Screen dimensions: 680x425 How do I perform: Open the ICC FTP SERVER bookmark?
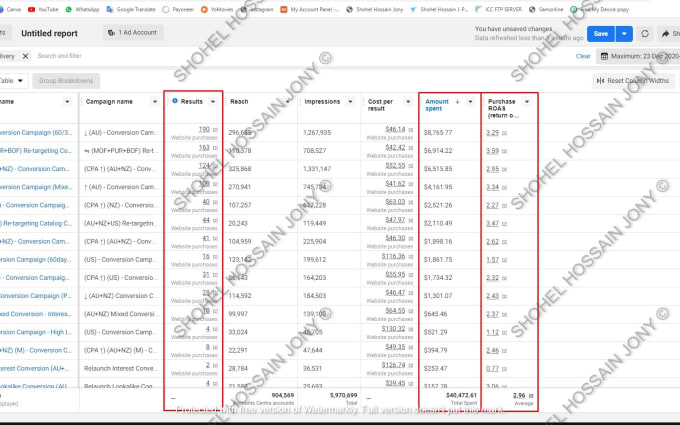[x=498, y=9]
